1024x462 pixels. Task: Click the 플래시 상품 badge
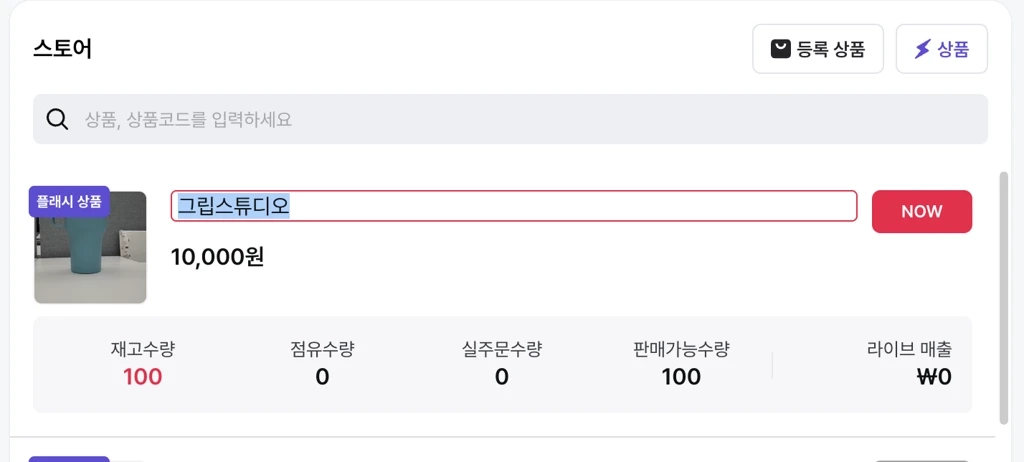tap(69, 201)
